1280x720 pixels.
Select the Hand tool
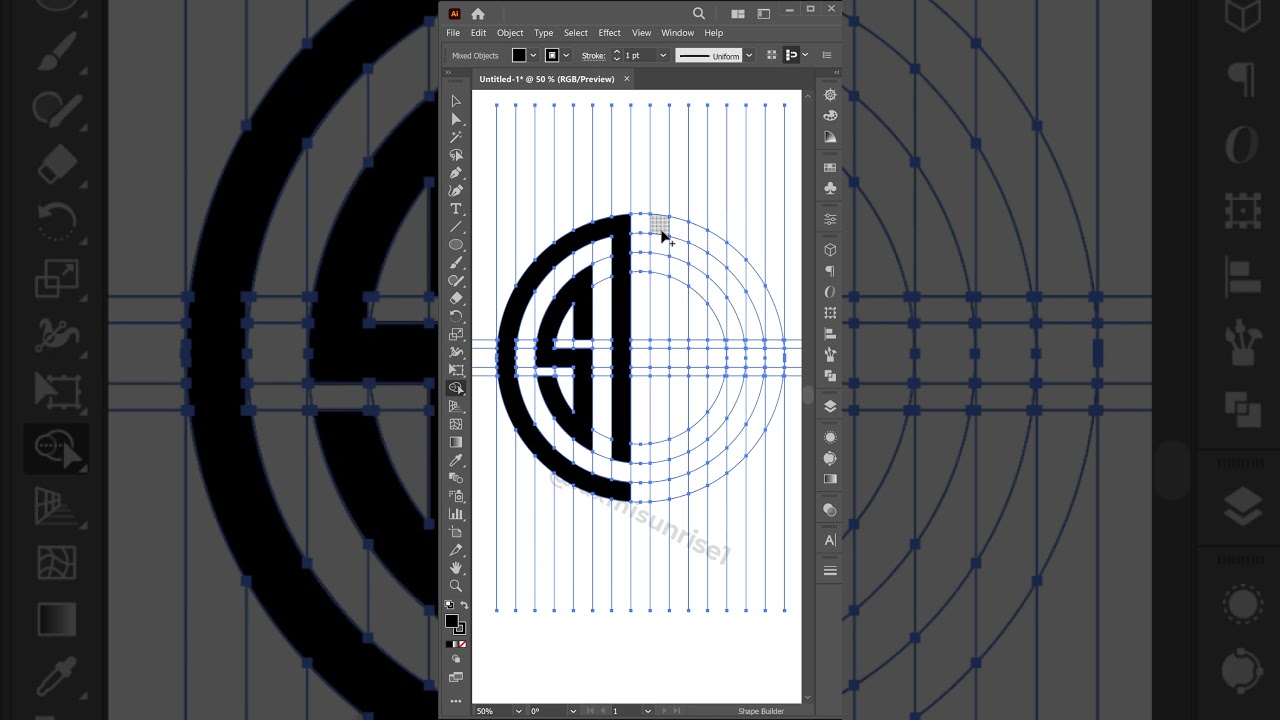pos(456,568)
